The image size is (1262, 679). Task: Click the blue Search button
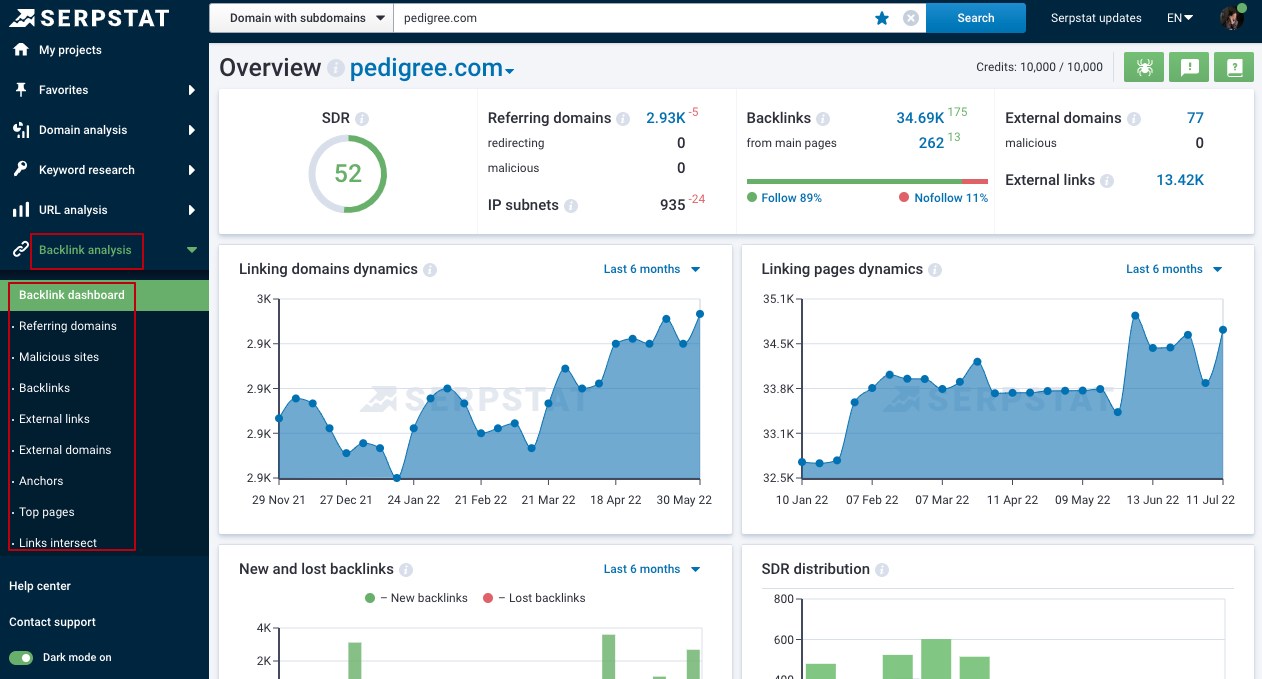point(976,18)
